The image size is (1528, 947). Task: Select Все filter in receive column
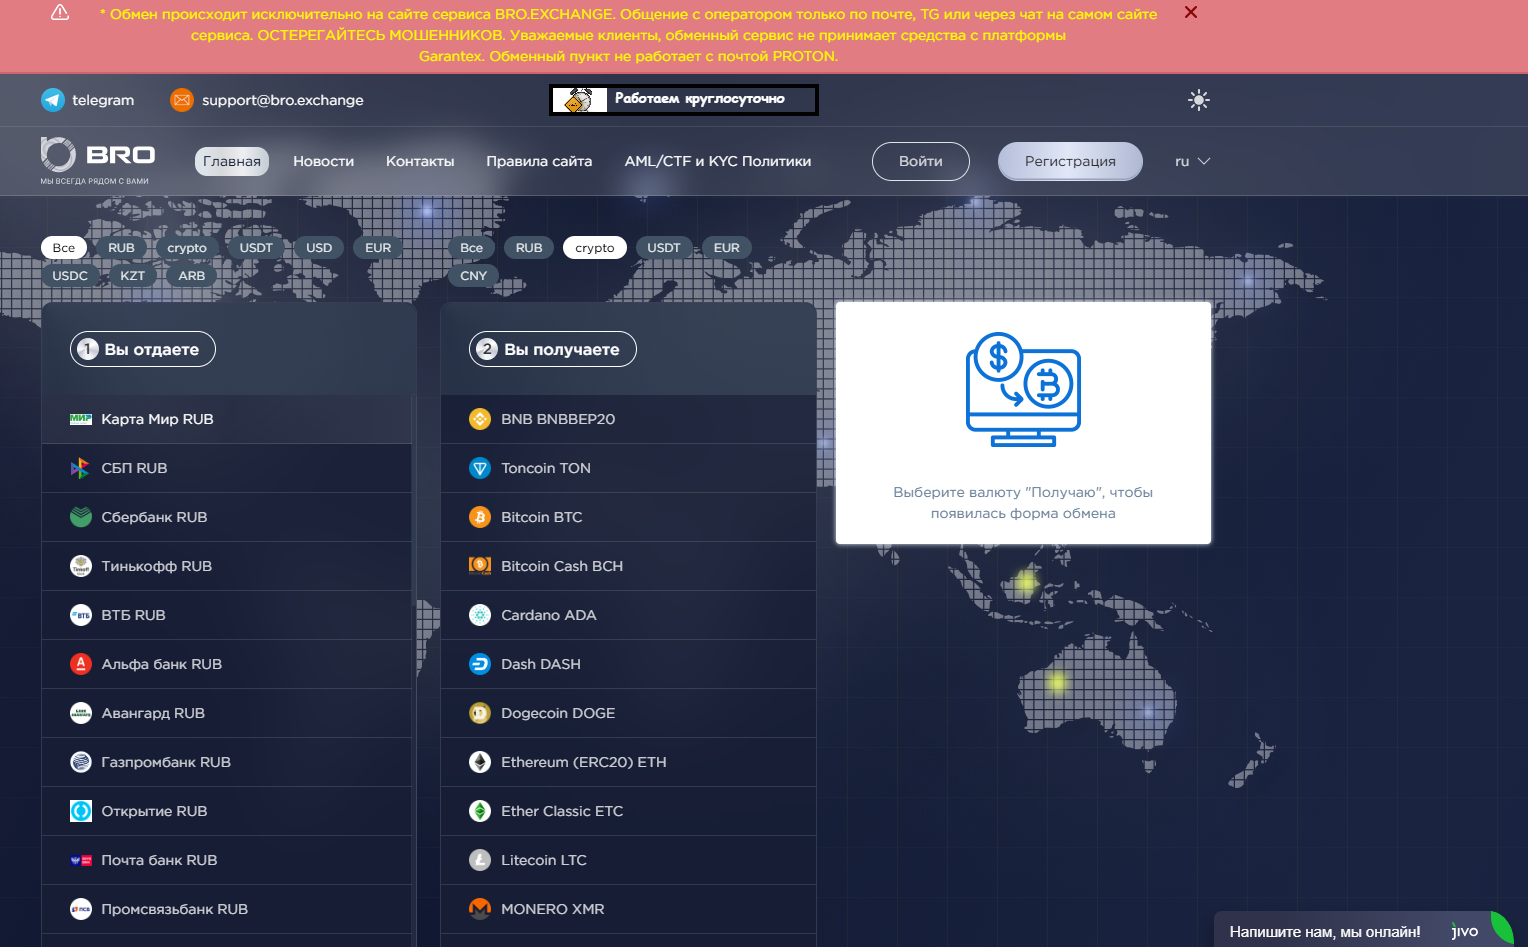pyautogui.click(x=472, y=248)
